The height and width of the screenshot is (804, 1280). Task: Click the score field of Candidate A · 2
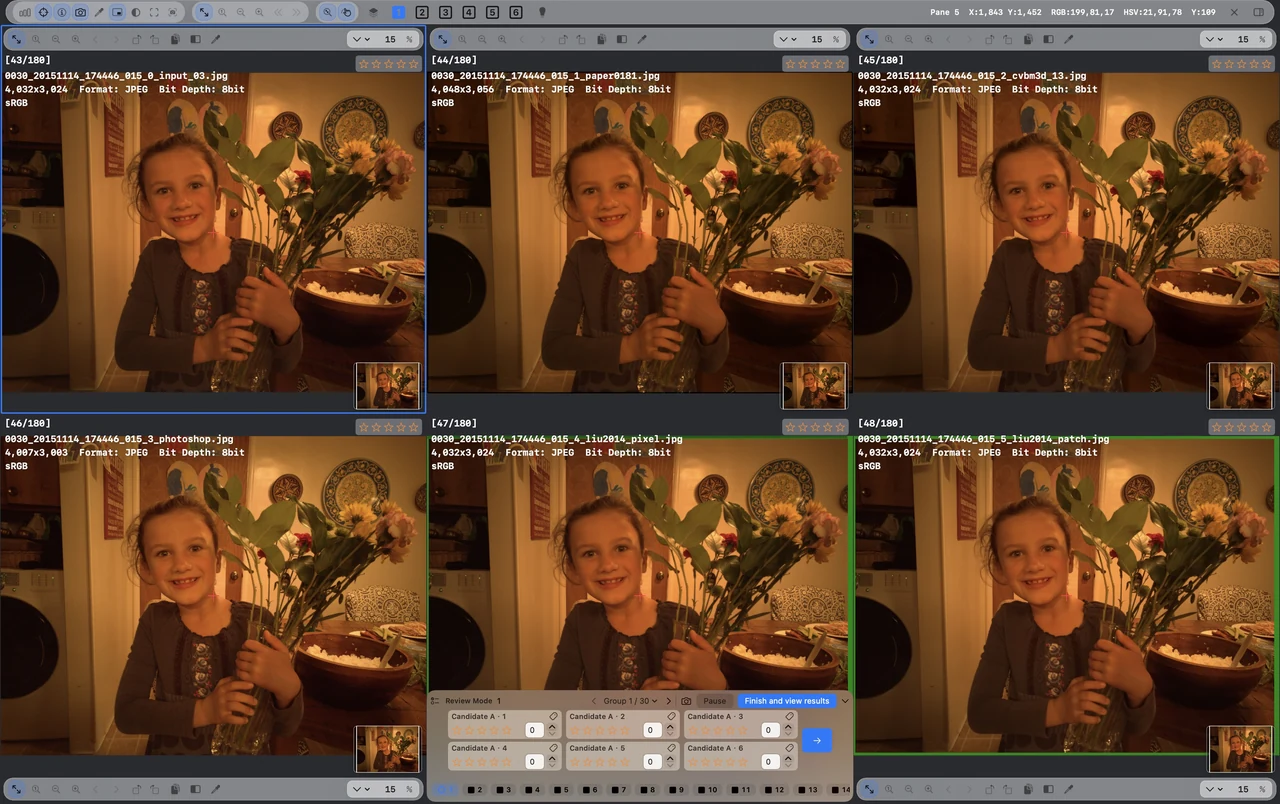[652, 730]
